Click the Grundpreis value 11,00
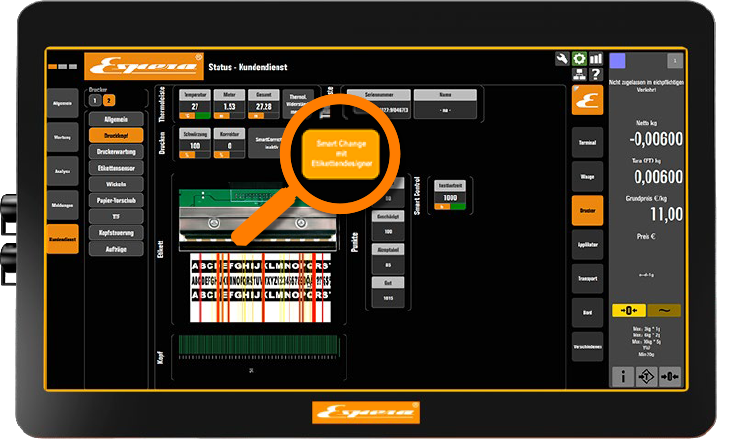This screenshot has height=440, width=730. click(x=666, y=214)
